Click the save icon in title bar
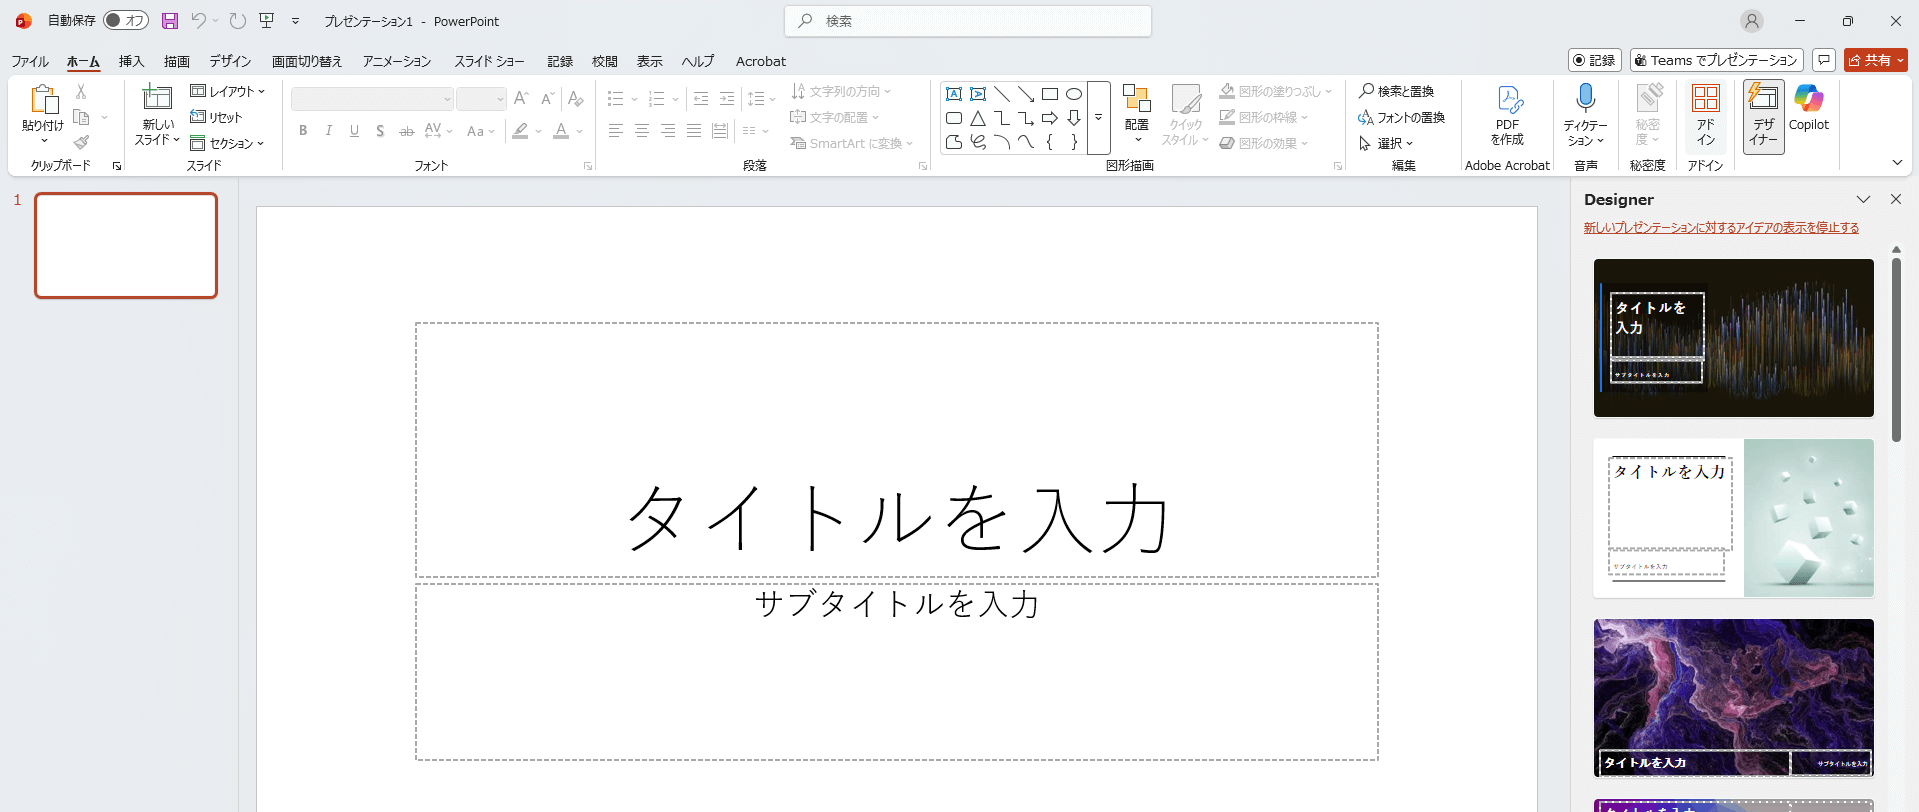This screenshot has width=1919, height=812. coord(170,21)
